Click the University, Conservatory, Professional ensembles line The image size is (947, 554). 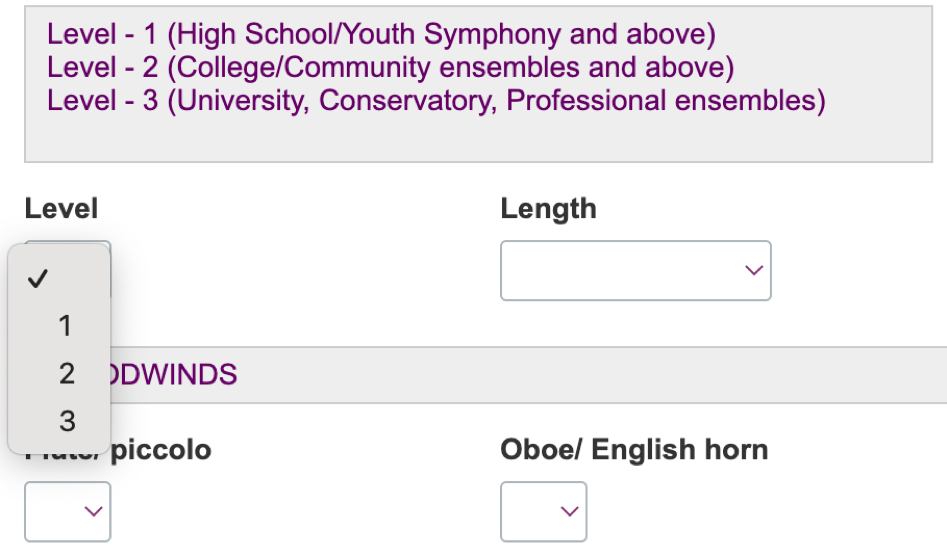pyautogui.click(x=436, y=101)
